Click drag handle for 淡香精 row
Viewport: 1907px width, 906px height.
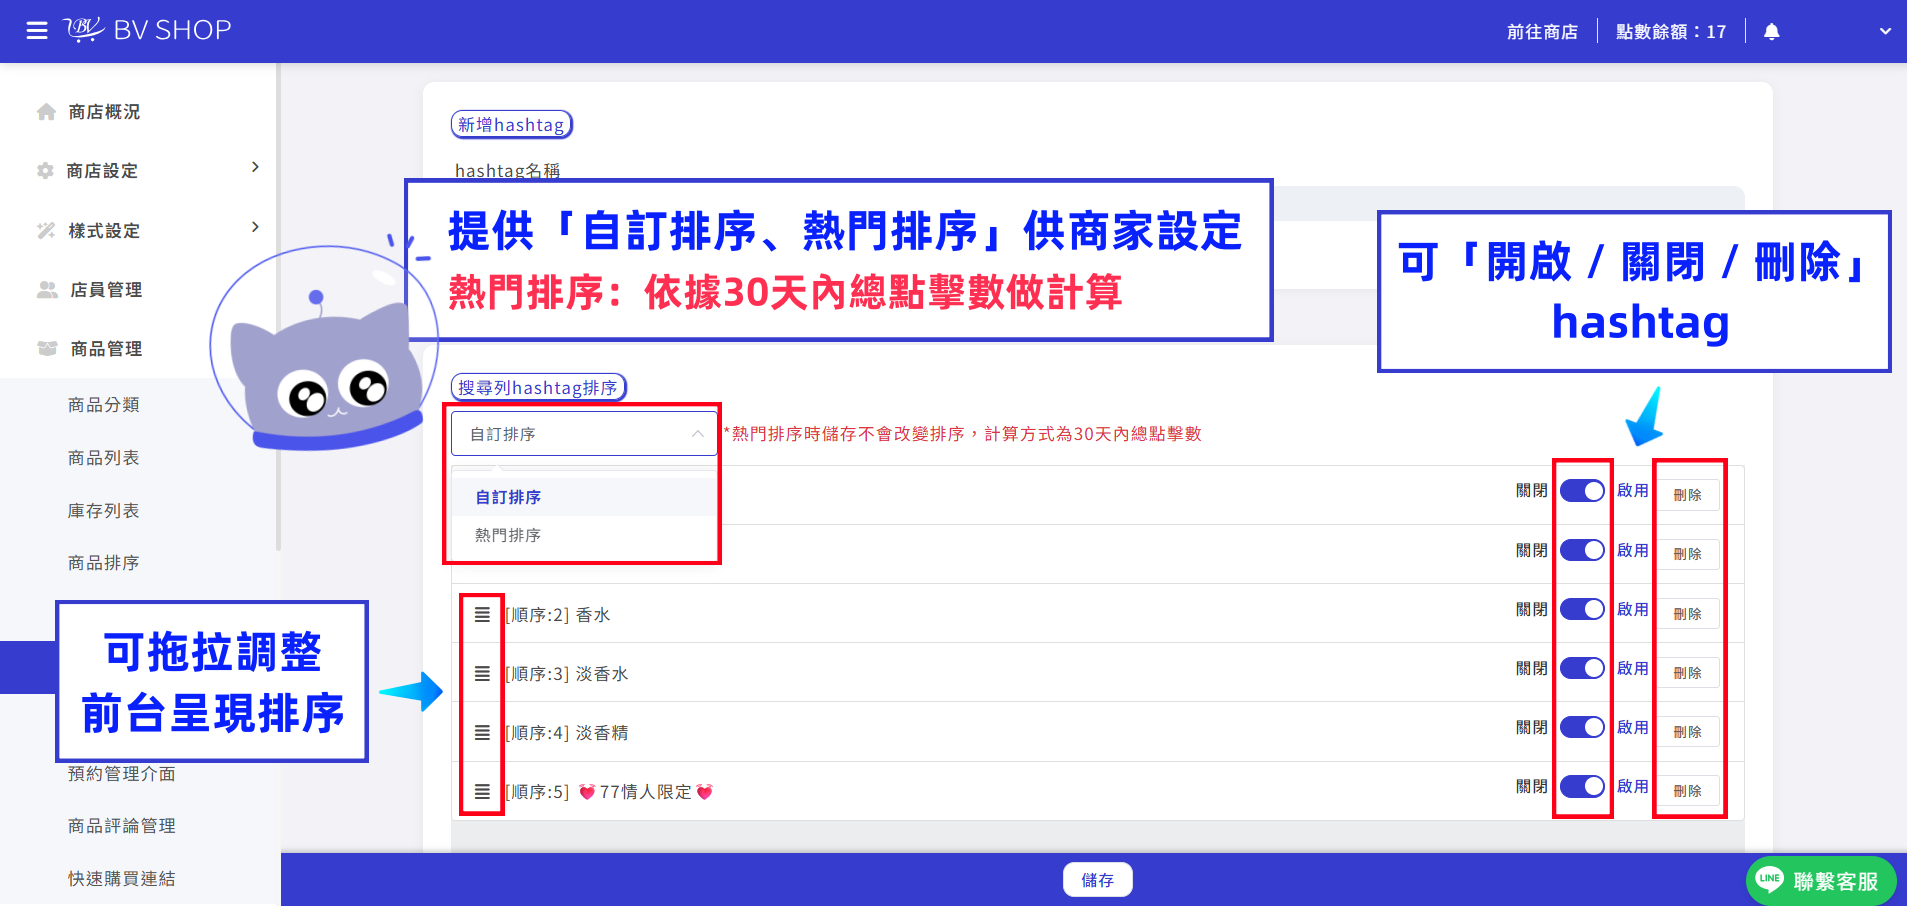click(482, 733)
